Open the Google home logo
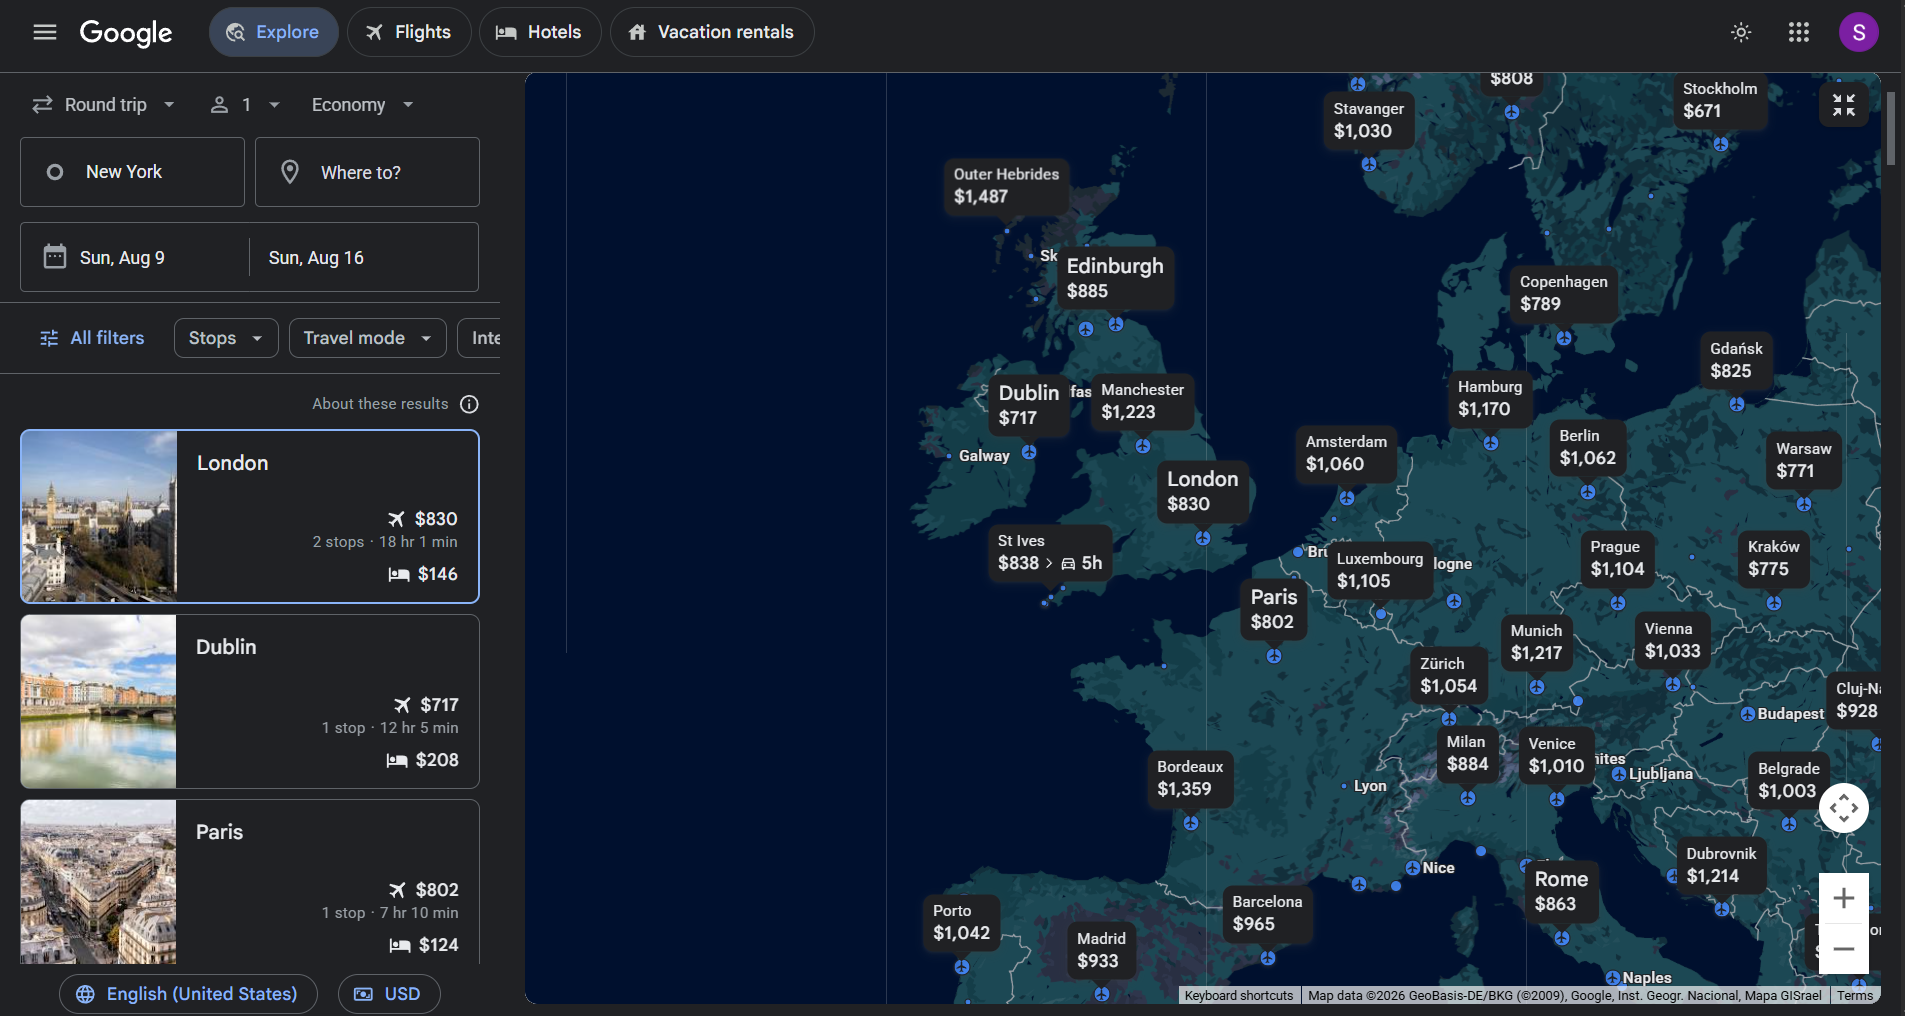The height and width of the screenshot is (1016, 1905). (x=126, y=32)
